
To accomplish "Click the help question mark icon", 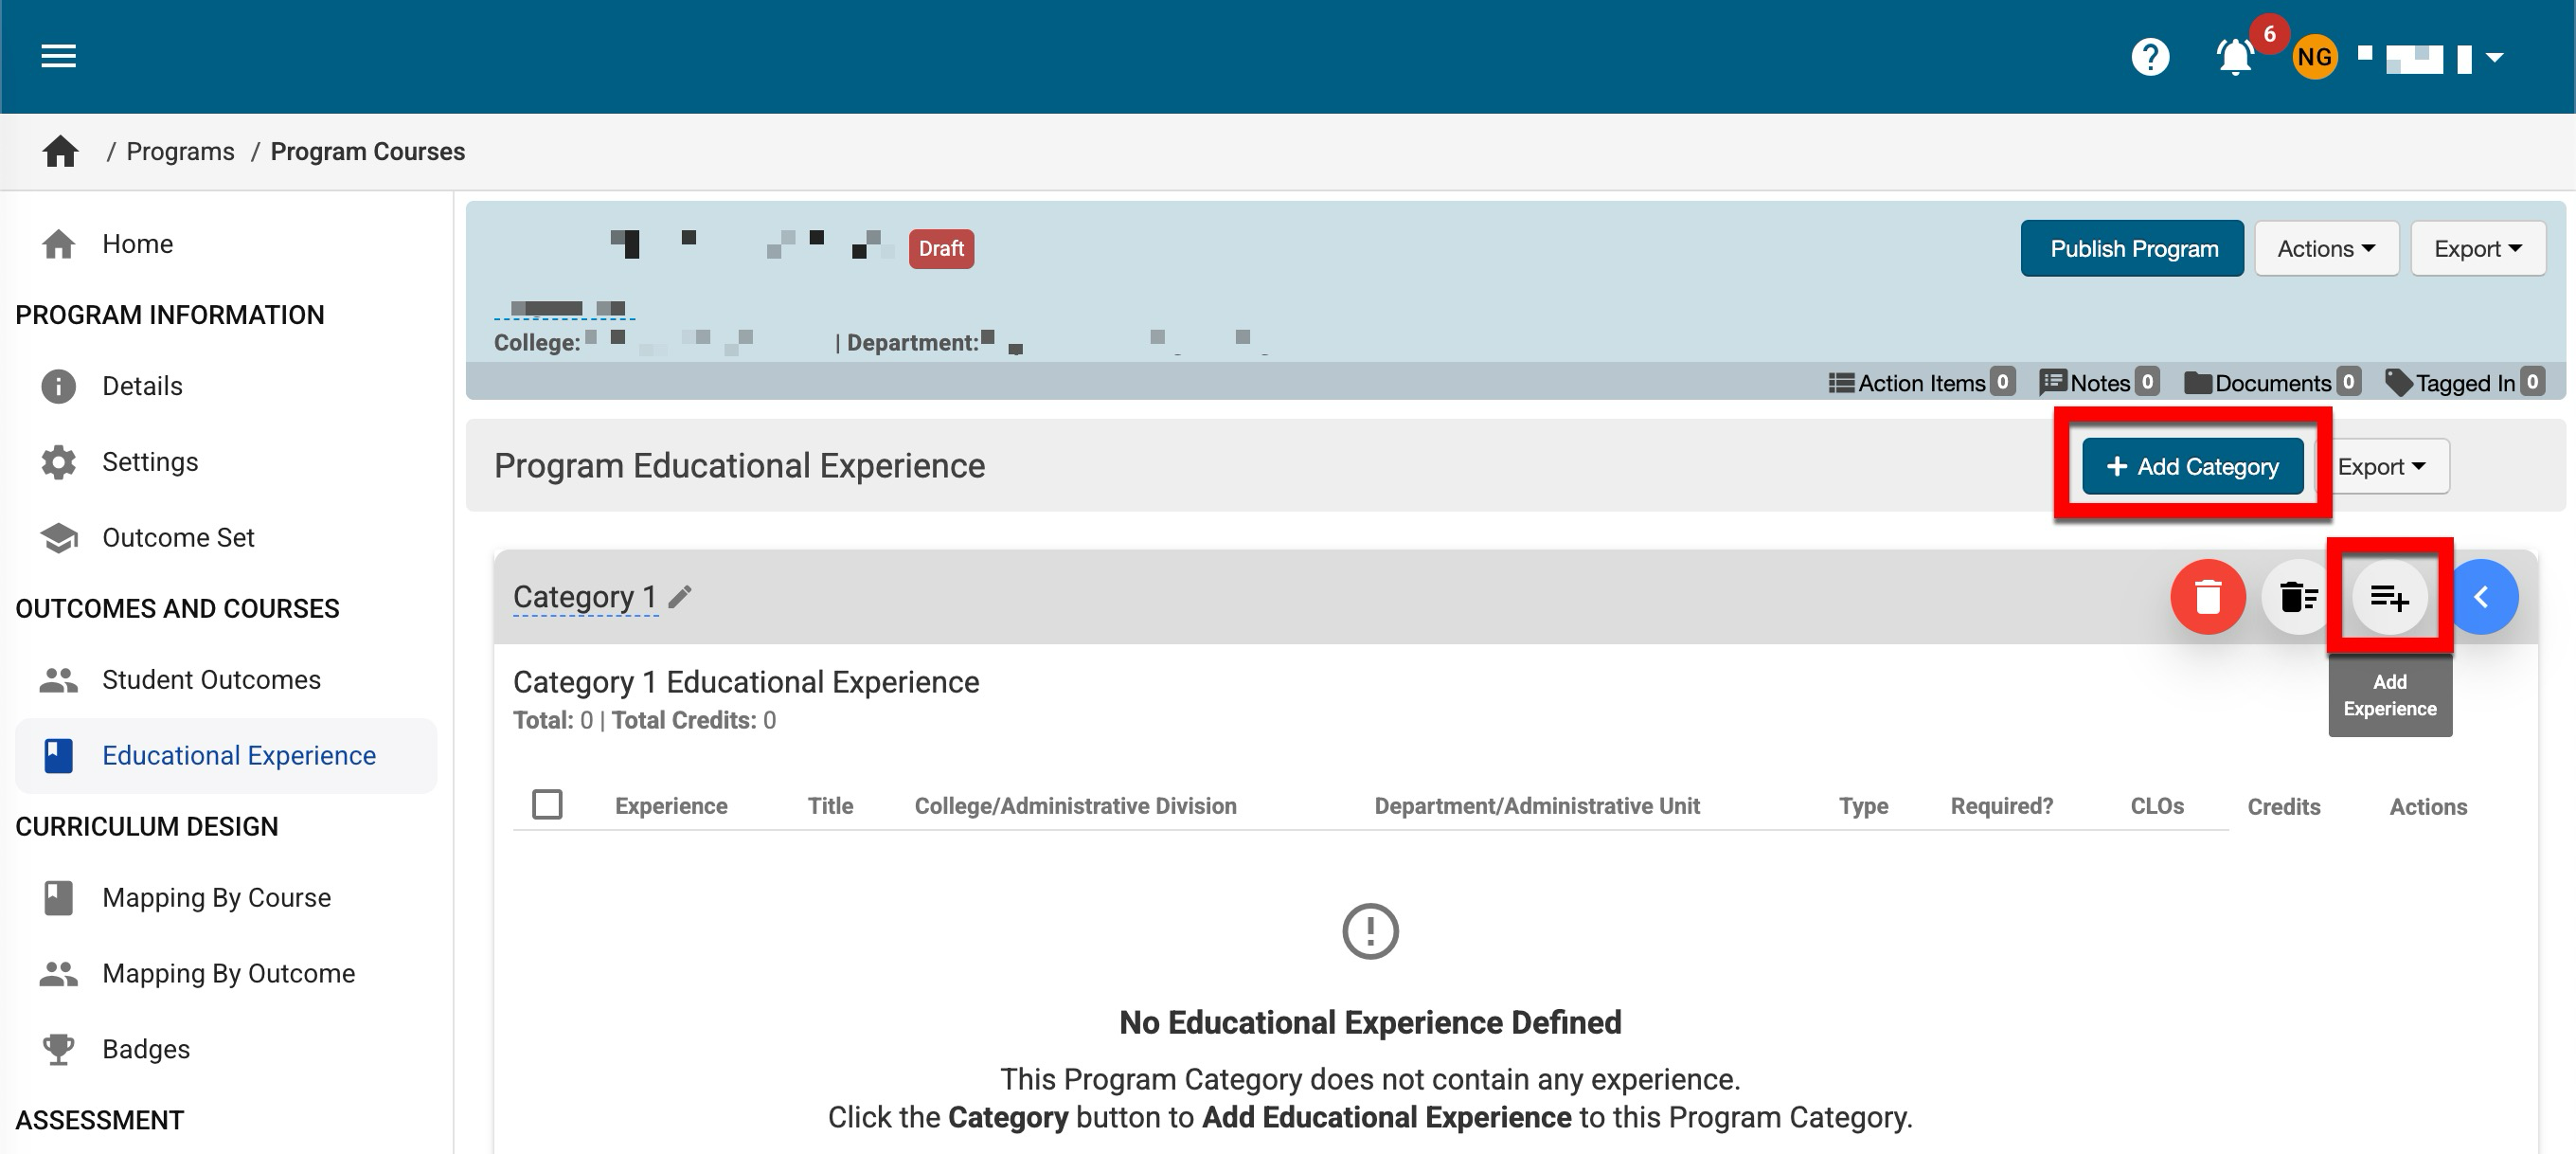I will (x=2149, y=57).
